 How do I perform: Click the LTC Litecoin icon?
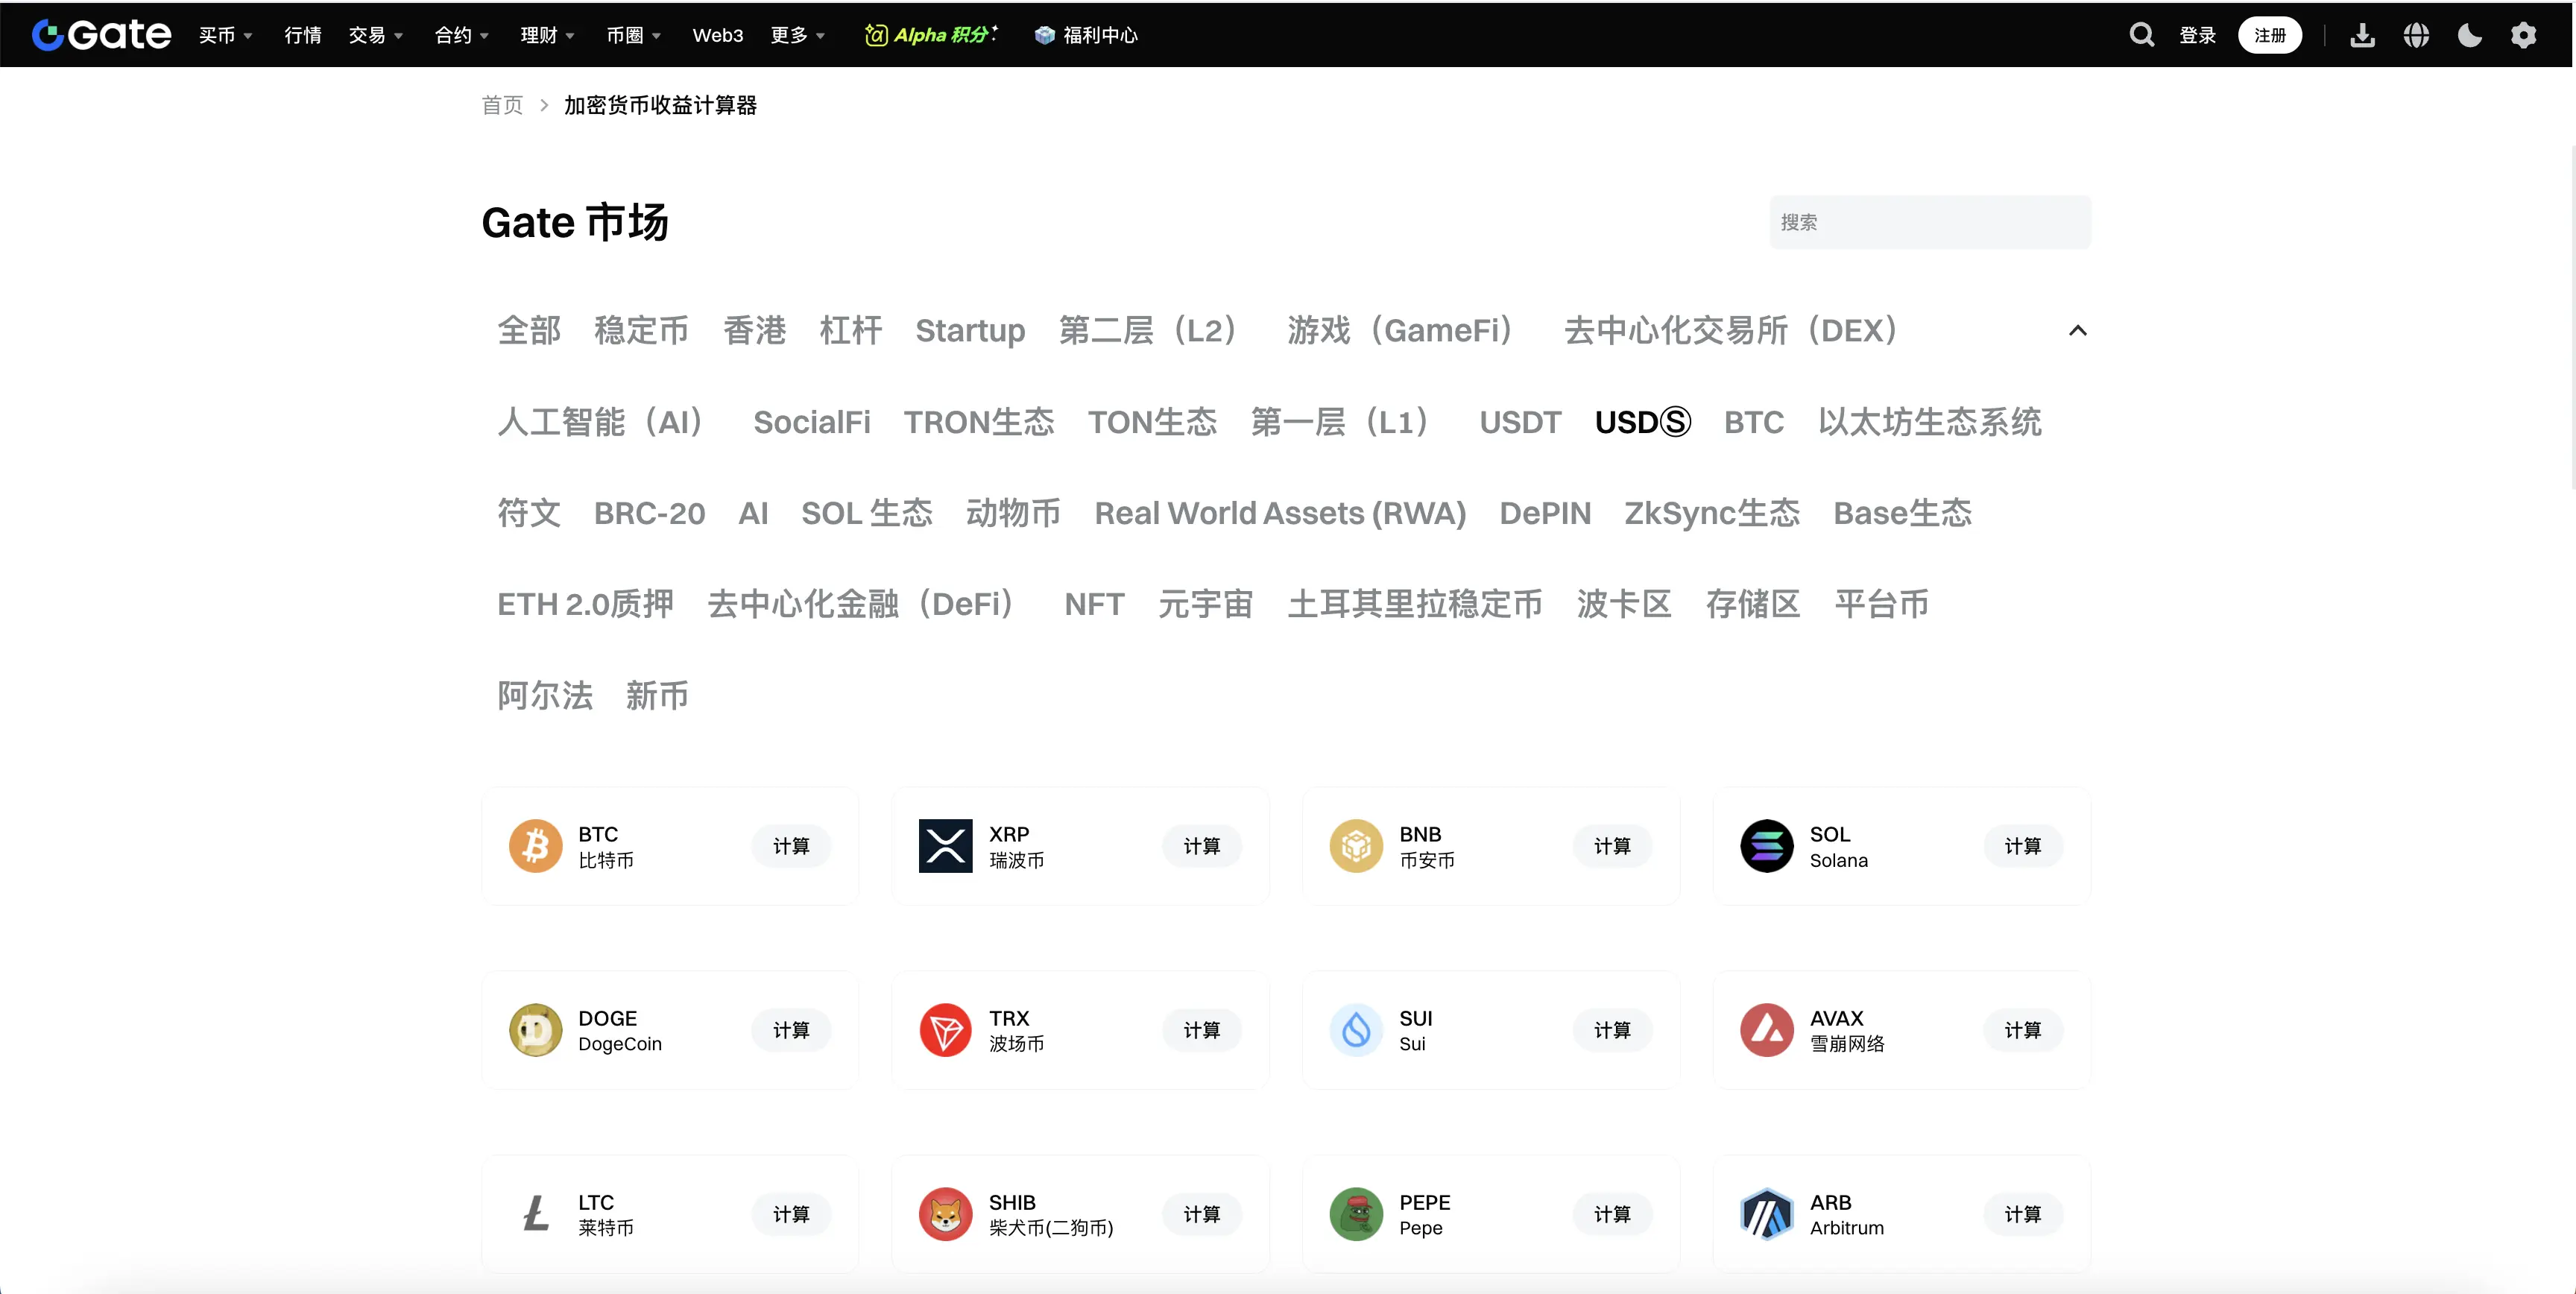[x=535, y=1214]
